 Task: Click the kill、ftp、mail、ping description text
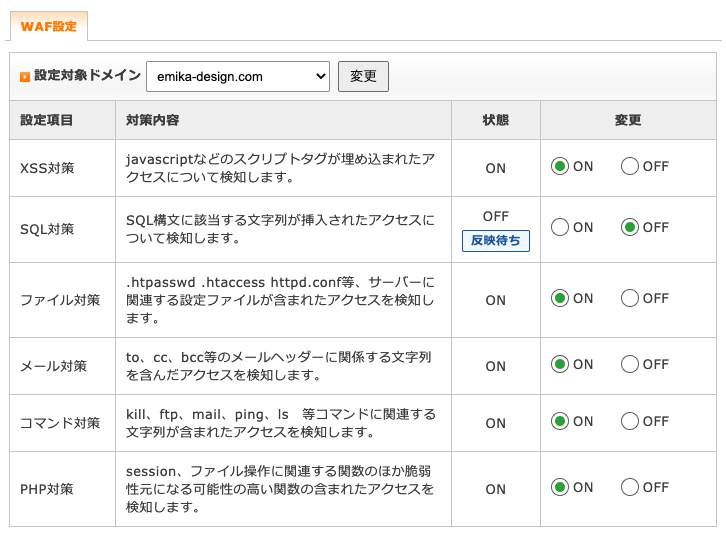[x=281, y=423]
